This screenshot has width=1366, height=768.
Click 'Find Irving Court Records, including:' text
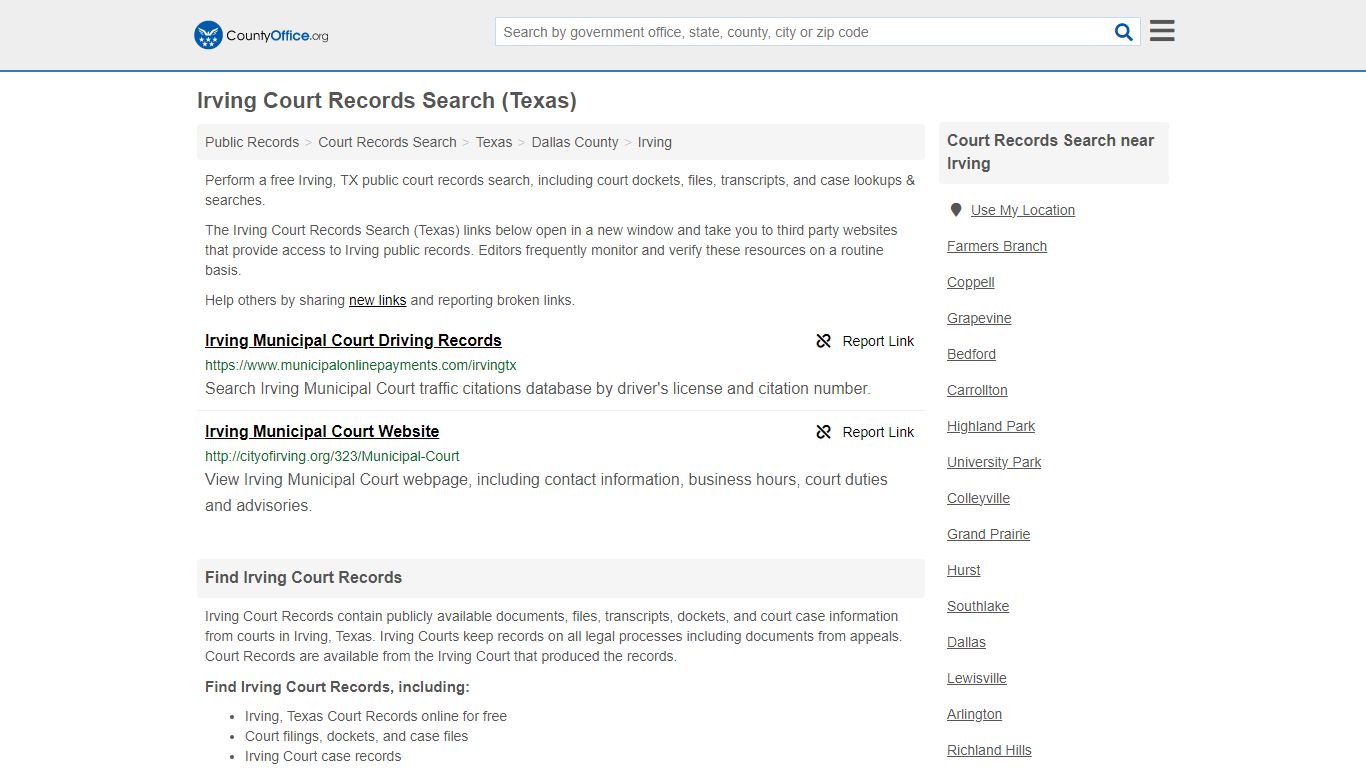pos(337,687)
